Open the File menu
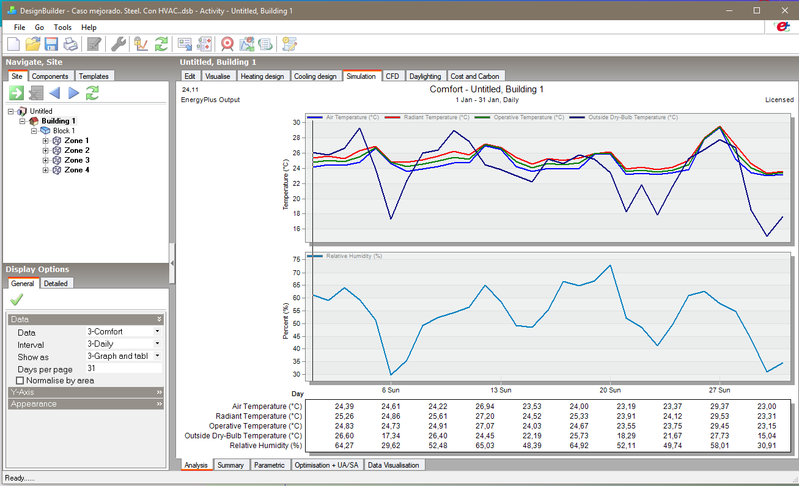The width and height of the screenshot is (799, 486). (19, 27)
